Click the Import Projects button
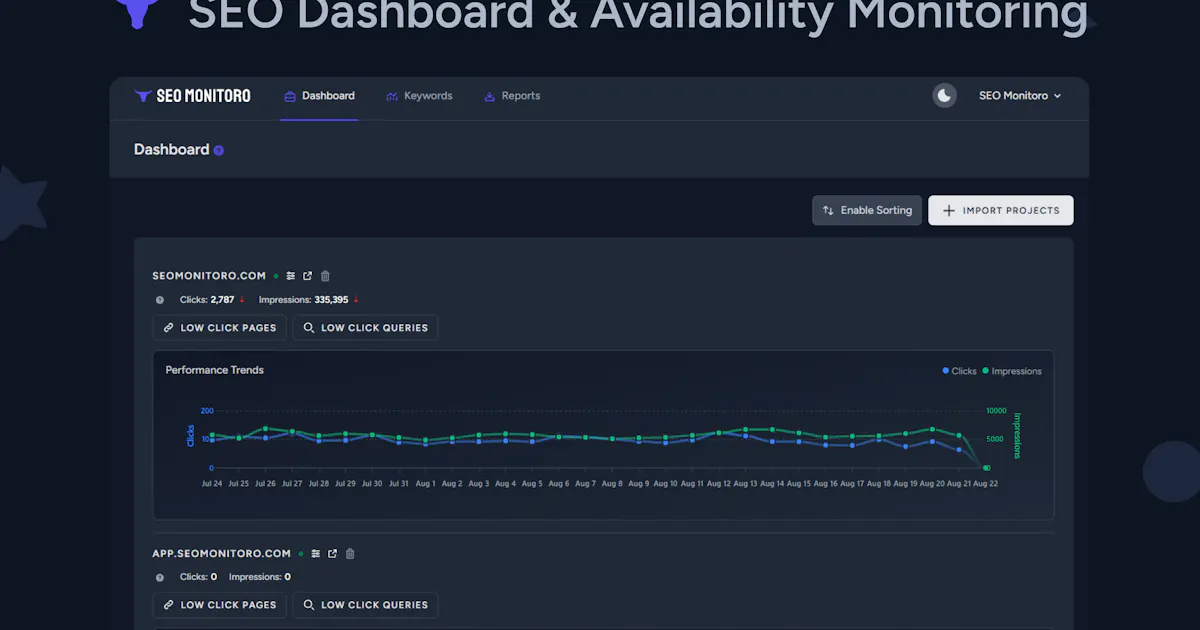This screenshot has height=630, width=1200. (x=1001, y=210)
